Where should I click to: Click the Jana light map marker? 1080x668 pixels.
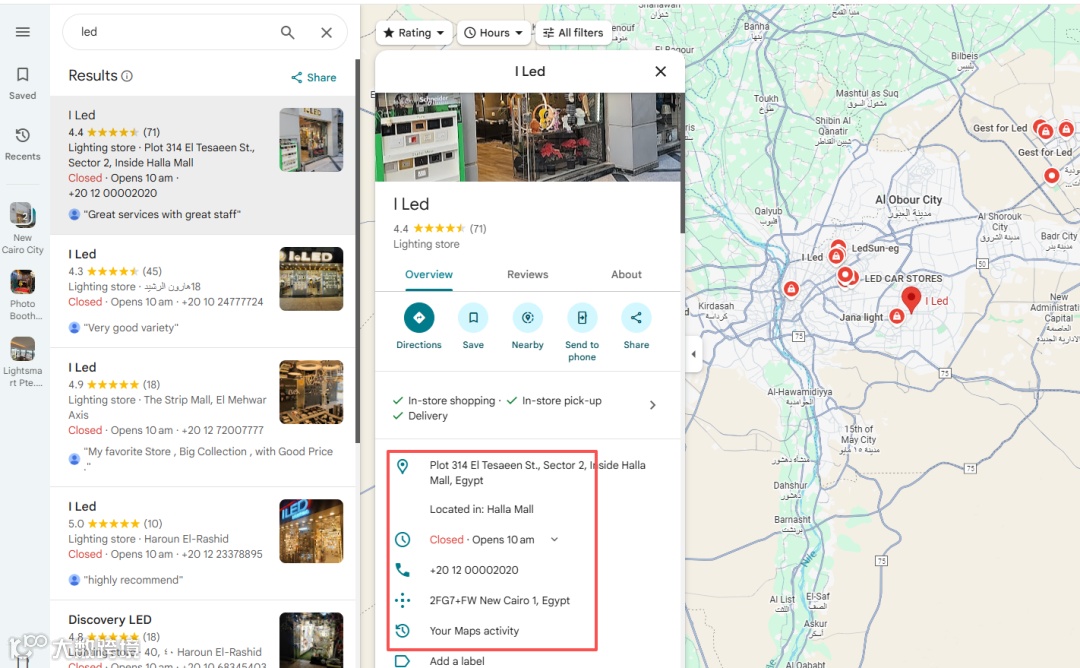896,316
